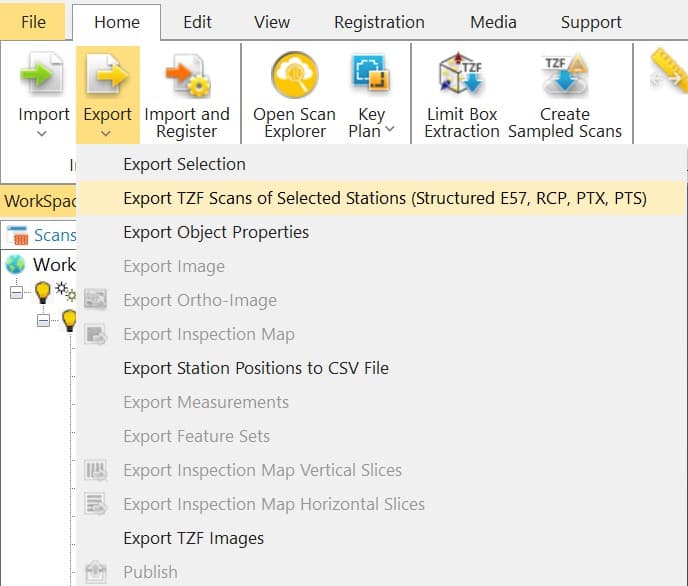The image size is (688, 586).
Task: Collapse the second-level tree node
Action: (x=44, y=321)
